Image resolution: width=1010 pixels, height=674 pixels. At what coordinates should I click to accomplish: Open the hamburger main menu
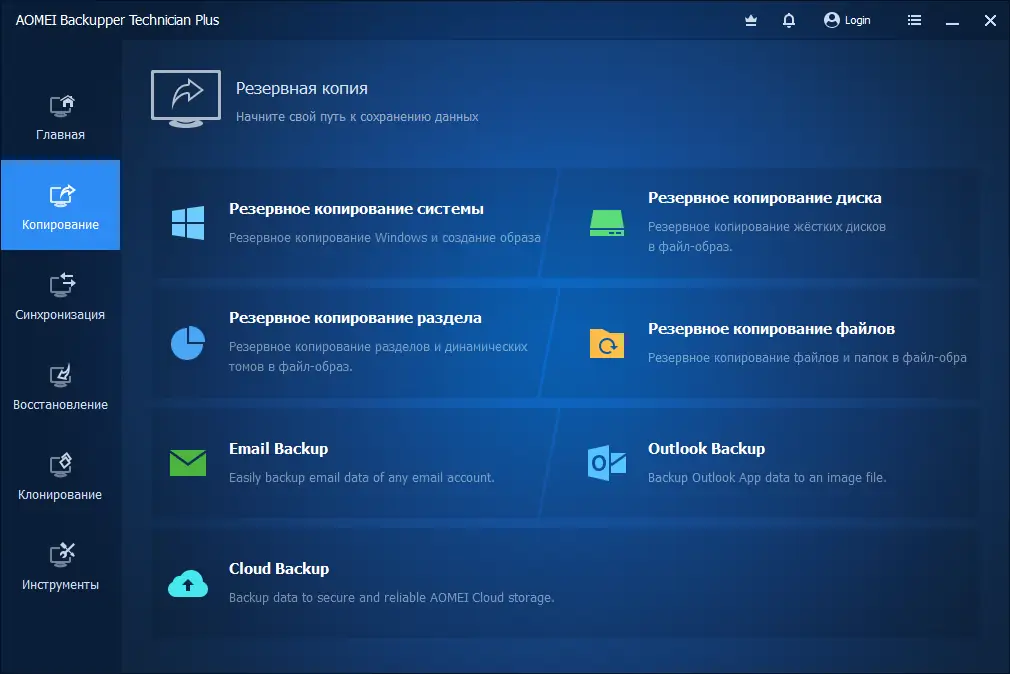(914, 20)
